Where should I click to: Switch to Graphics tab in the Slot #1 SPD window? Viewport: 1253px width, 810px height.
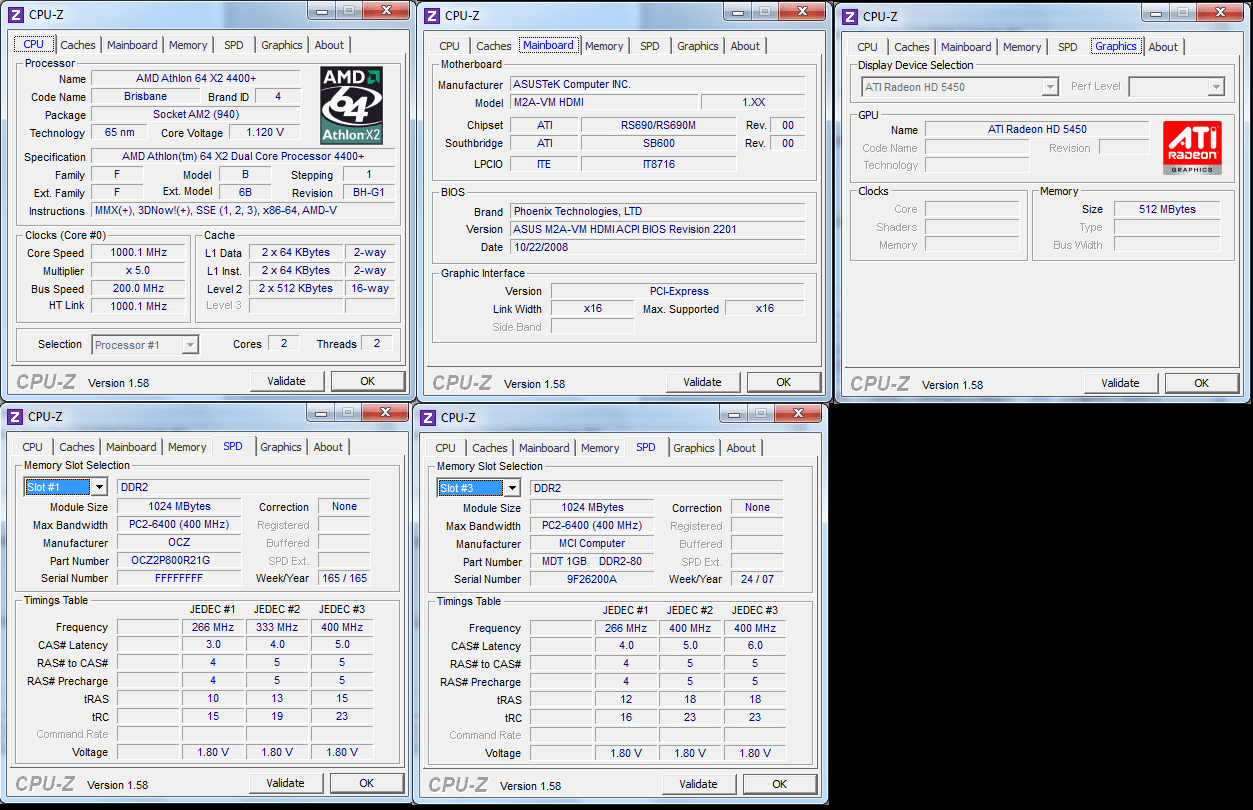coord(281,447)
